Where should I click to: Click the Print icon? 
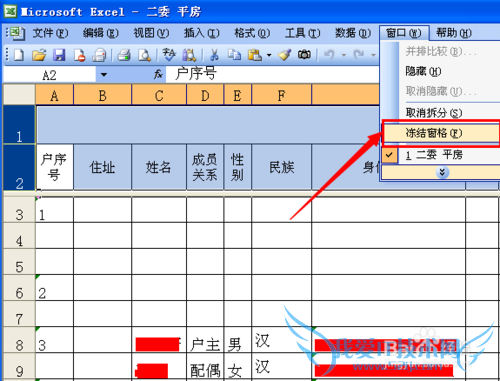pos(124,55)
